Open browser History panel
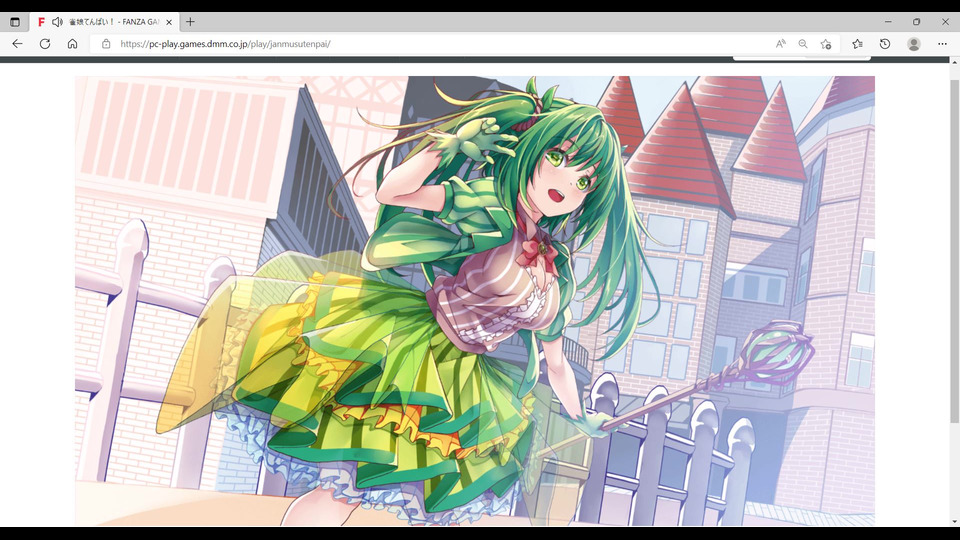The image size is (960, 540). pyautogui.click(x=885, y=44)
